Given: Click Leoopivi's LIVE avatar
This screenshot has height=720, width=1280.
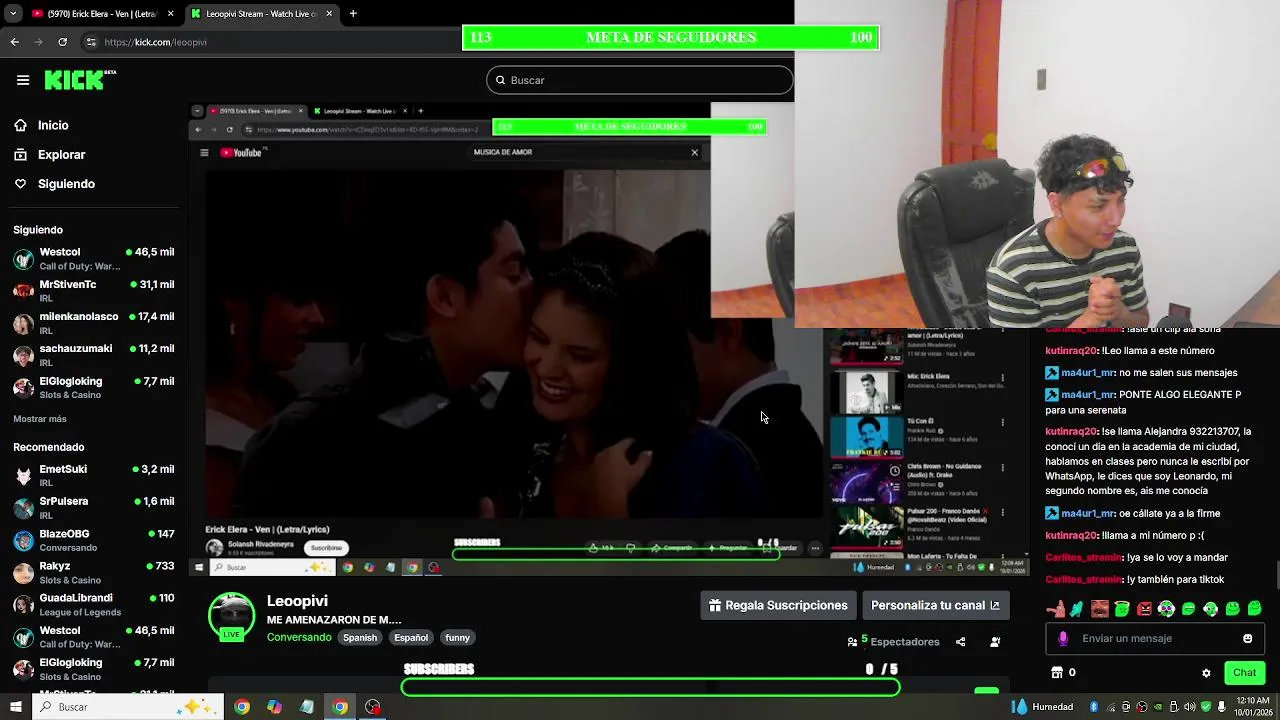Looking at the screenshot, I should [x=231, y=617].
